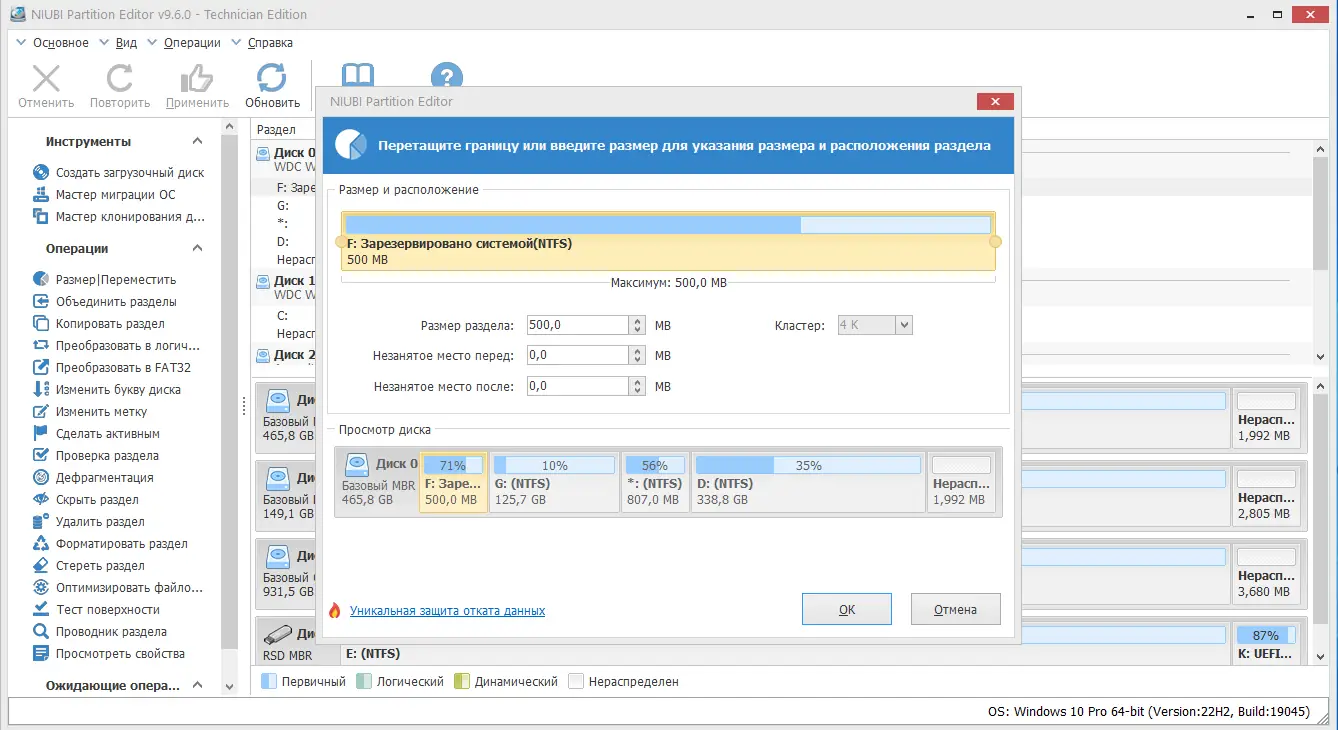Click the Логический legend color swatch

click(365, 681)
